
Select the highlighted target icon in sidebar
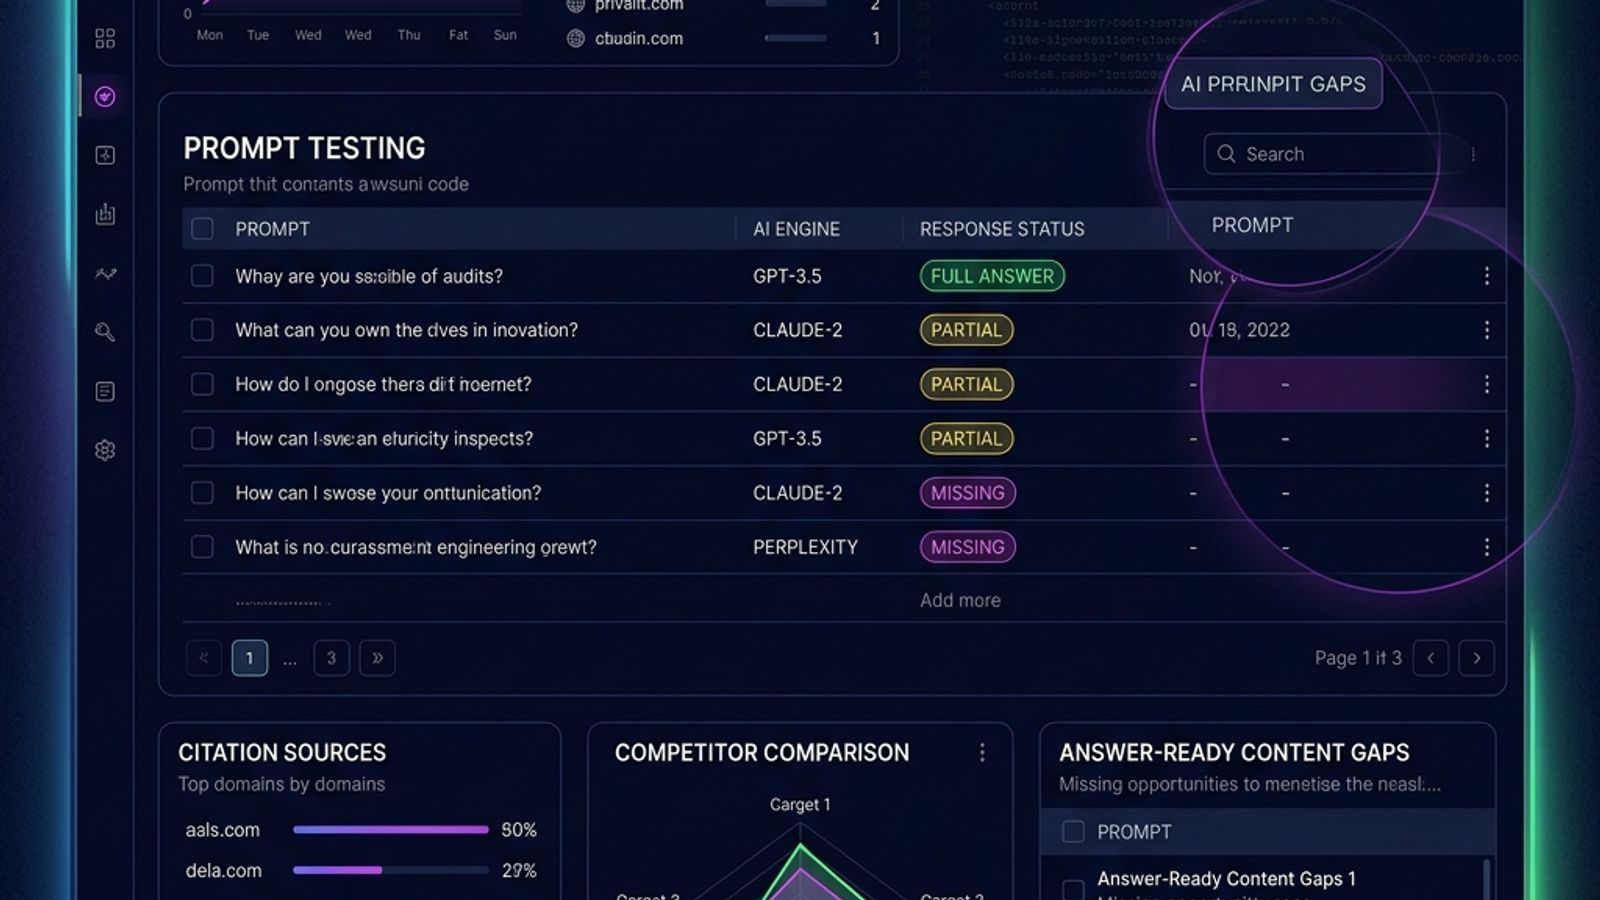(105, 96)
